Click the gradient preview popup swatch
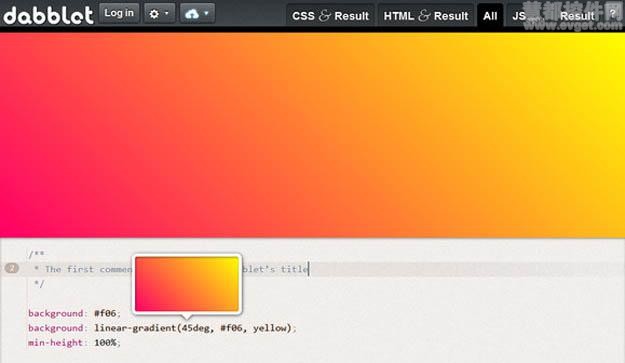This screenshot has width=625, height=363. (187, 284)
